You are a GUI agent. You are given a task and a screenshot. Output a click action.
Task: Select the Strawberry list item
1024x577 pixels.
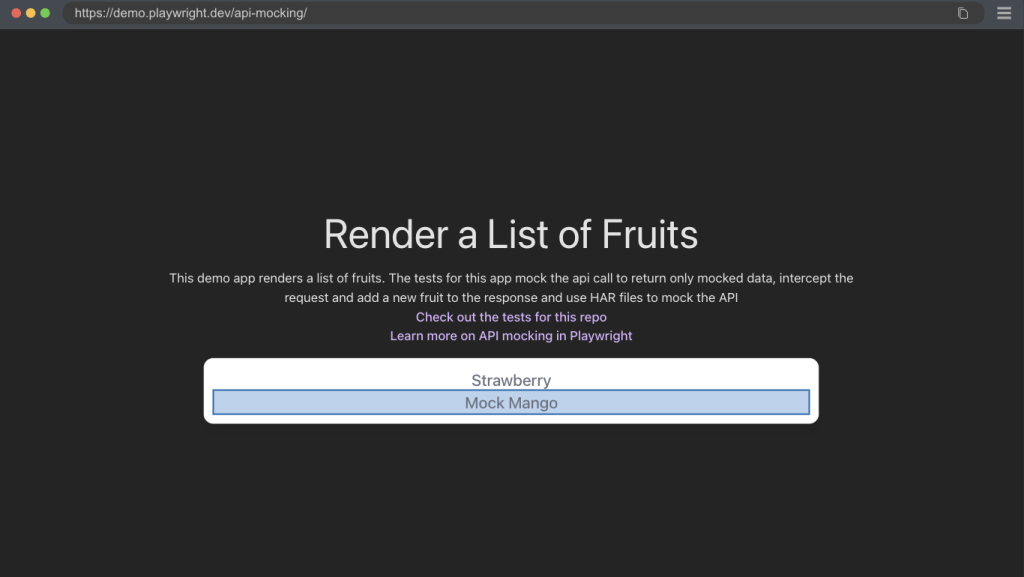point(511,380)
